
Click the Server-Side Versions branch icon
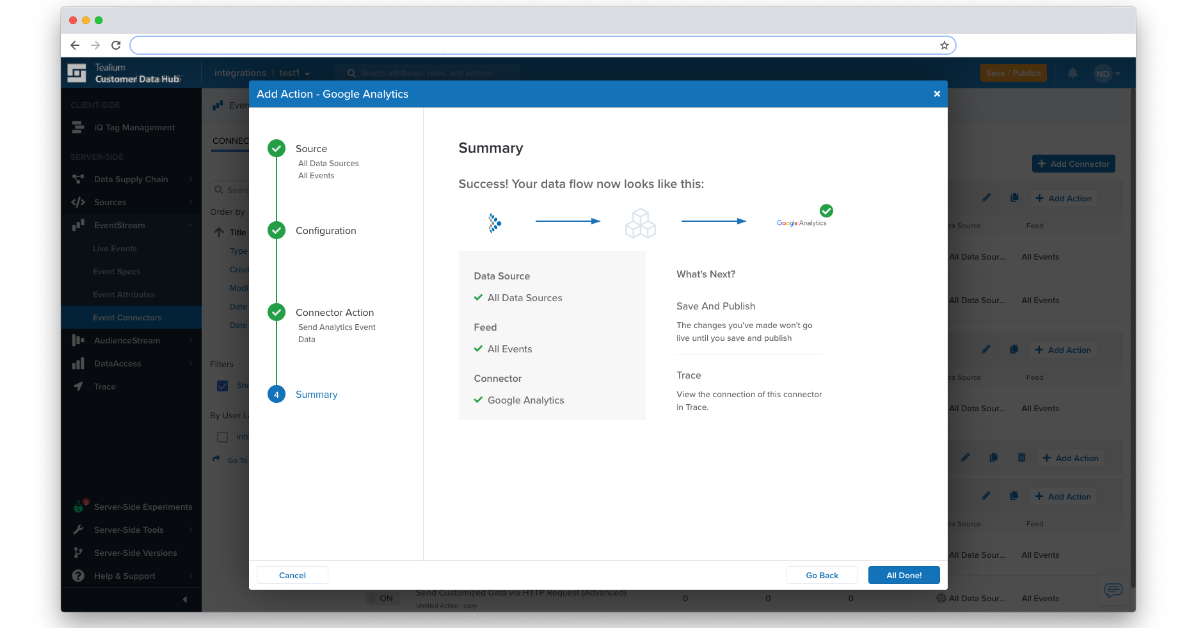(x=78, y=552)
